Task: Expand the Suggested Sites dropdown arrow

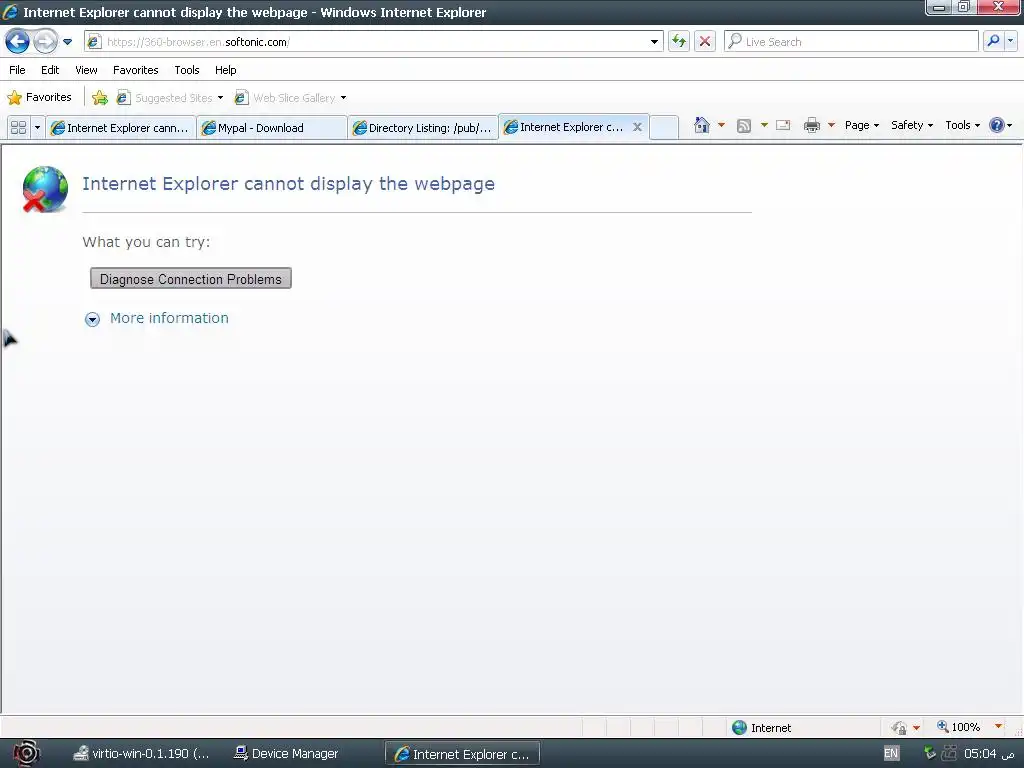Action: click(x=220, y=98)
